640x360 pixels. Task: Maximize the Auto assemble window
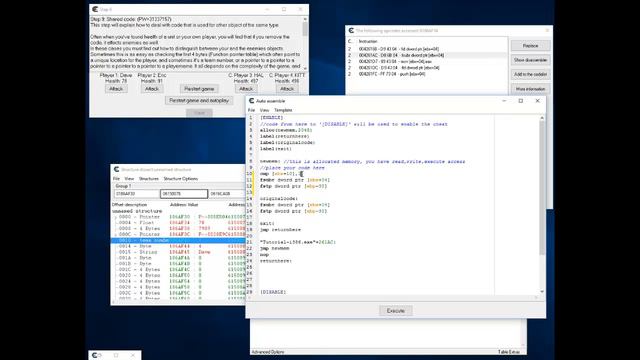520,101
